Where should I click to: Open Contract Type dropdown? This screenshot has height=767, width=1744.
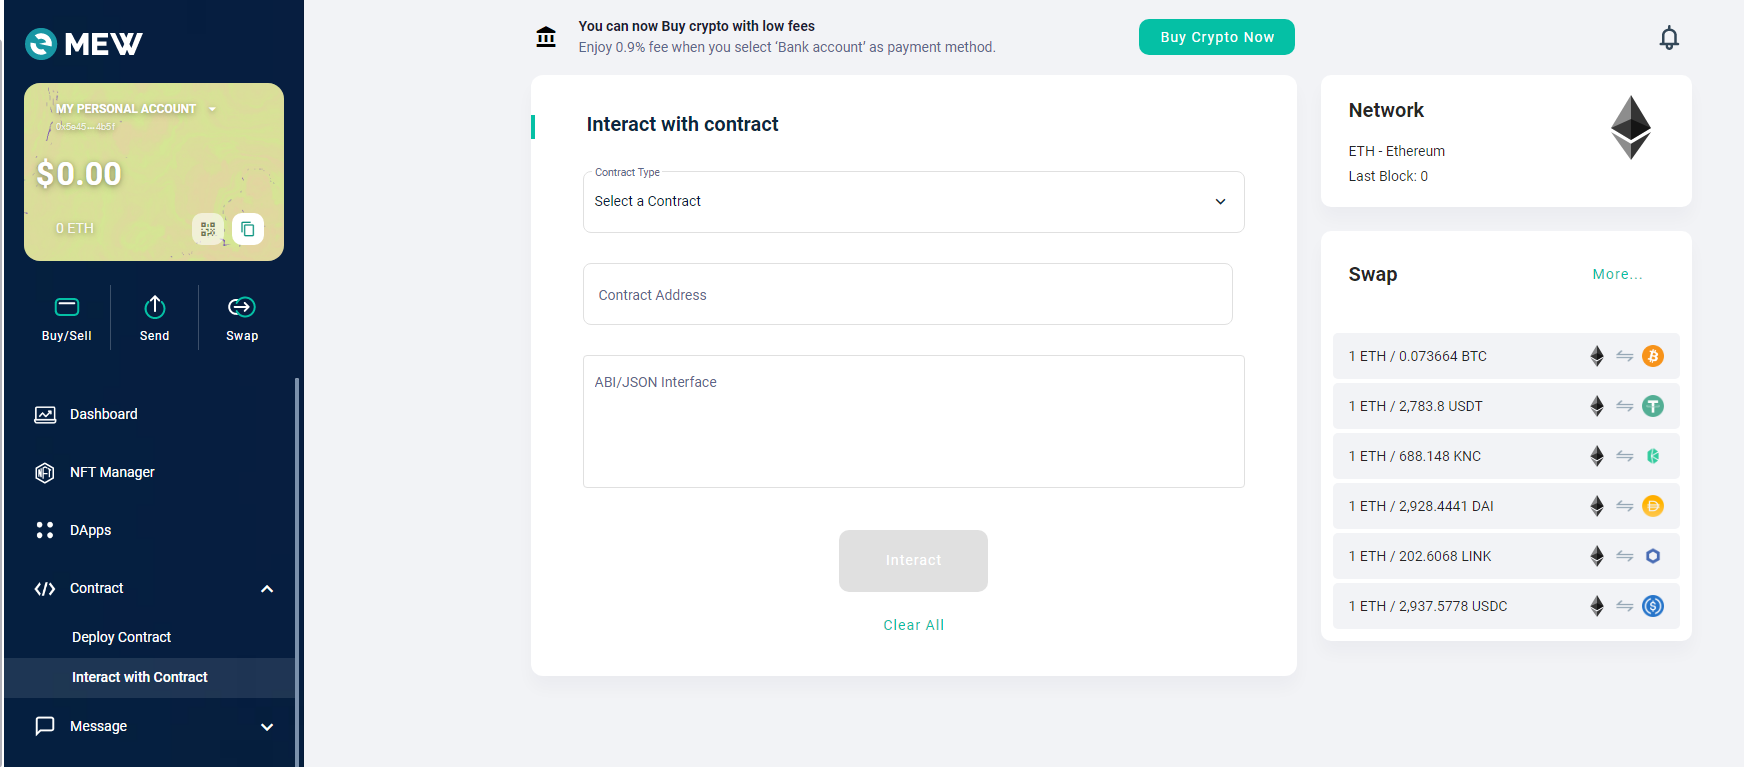[x=913, y=202]
